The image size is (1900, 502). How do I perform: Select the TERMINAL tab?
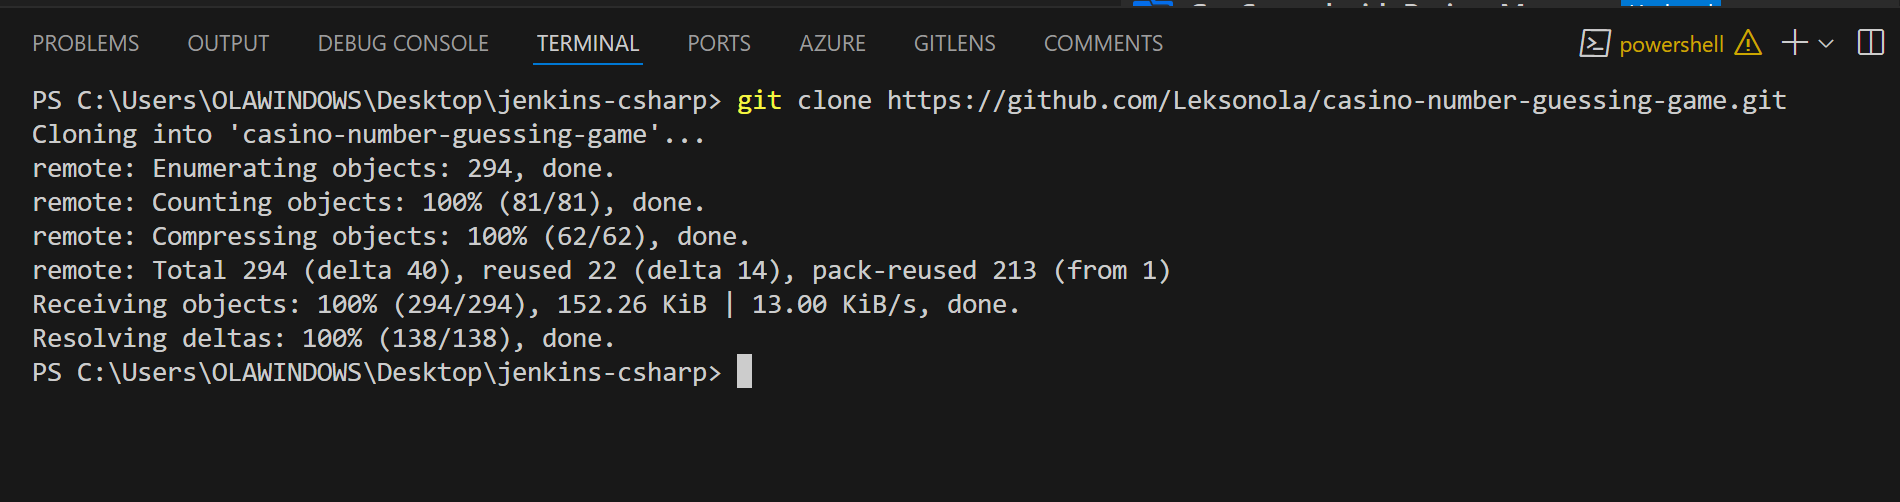pos(588,44)
